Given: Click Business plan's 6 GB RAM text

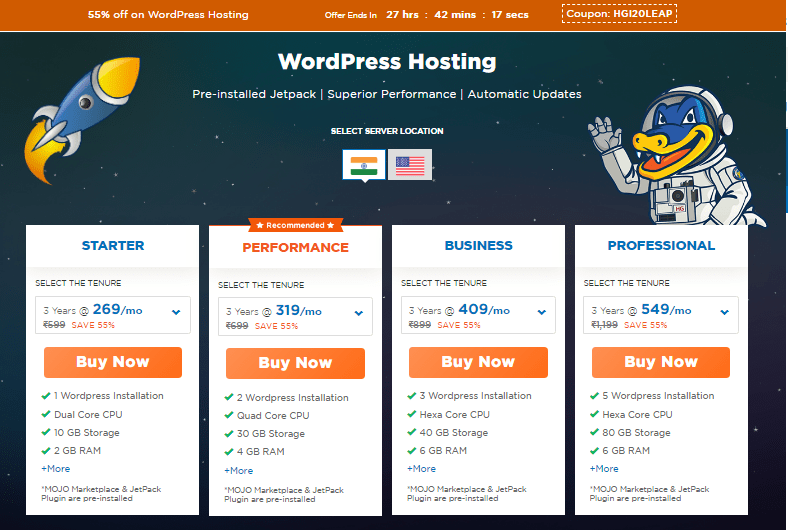Looking at the screenshot, I should (443, 451).
